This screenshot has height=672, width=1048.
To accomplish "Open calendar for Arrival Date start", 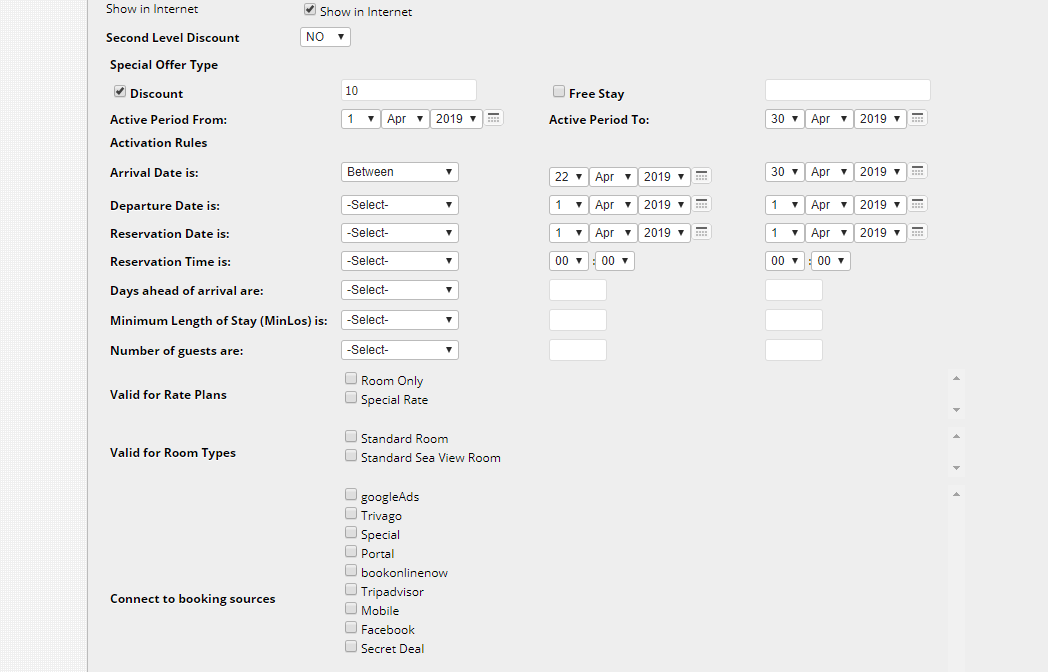I will (x=701, y=177).
